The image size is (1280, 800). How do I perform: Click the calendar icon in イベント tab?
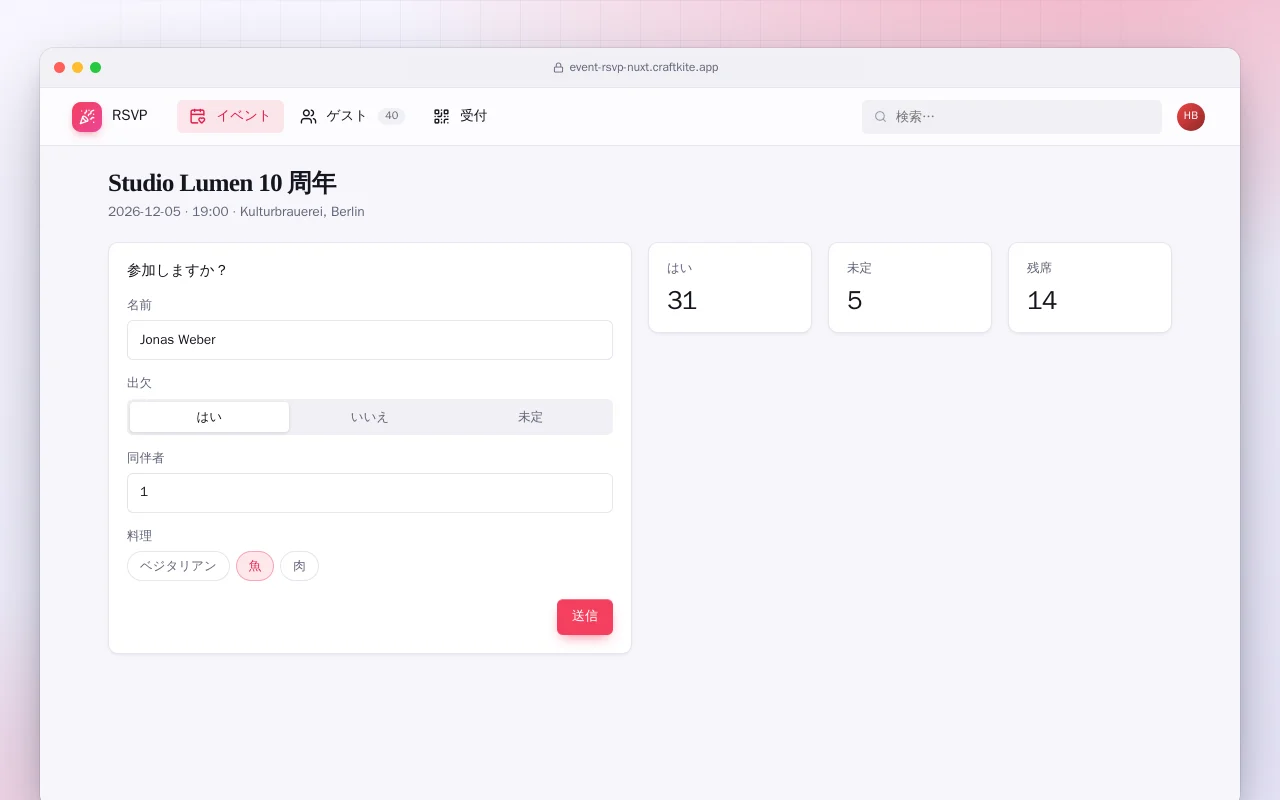tap(197, 116)
